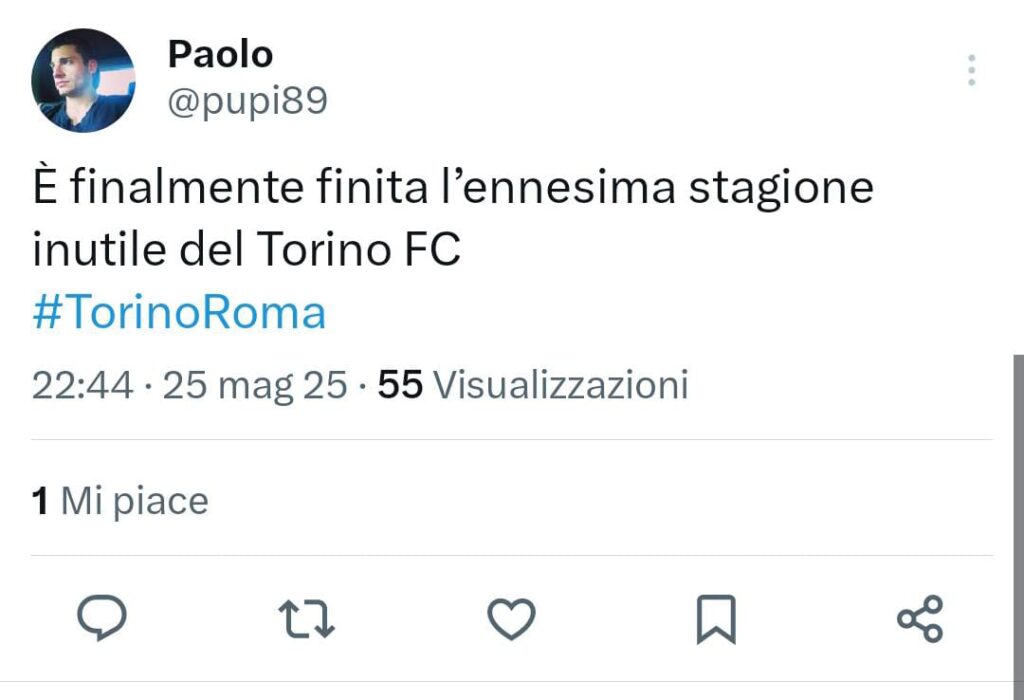
Task: Click the 22:44 timestamp
Action: [82, 385]
